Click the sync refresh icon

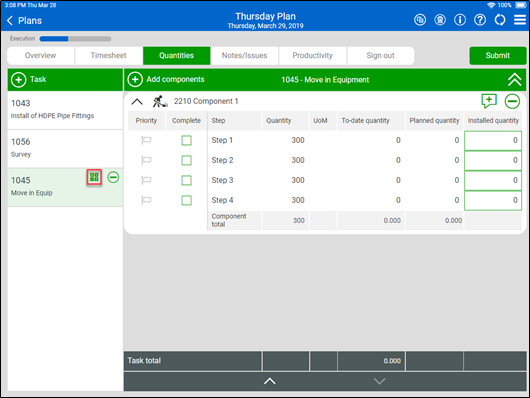(500, 20)
